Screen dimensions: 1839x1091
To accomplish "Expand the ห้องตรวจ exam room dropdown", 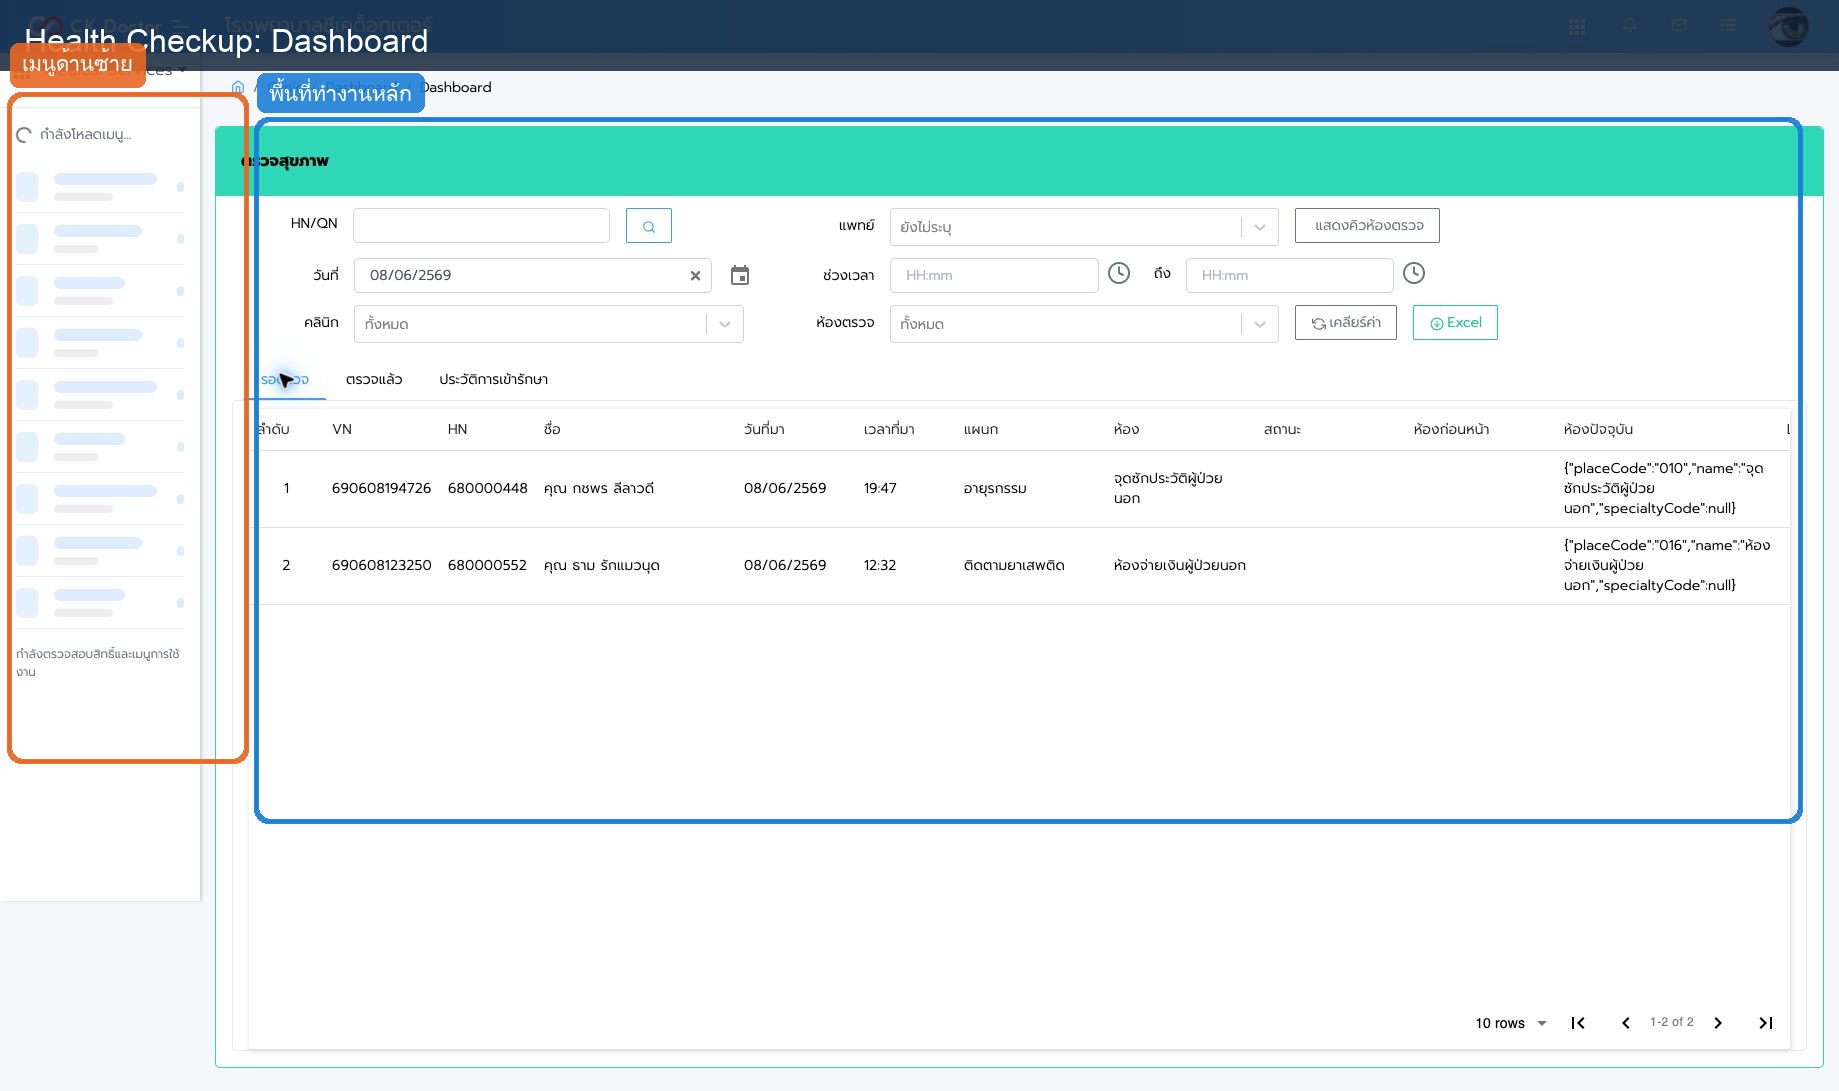I will pos(1260,324).
